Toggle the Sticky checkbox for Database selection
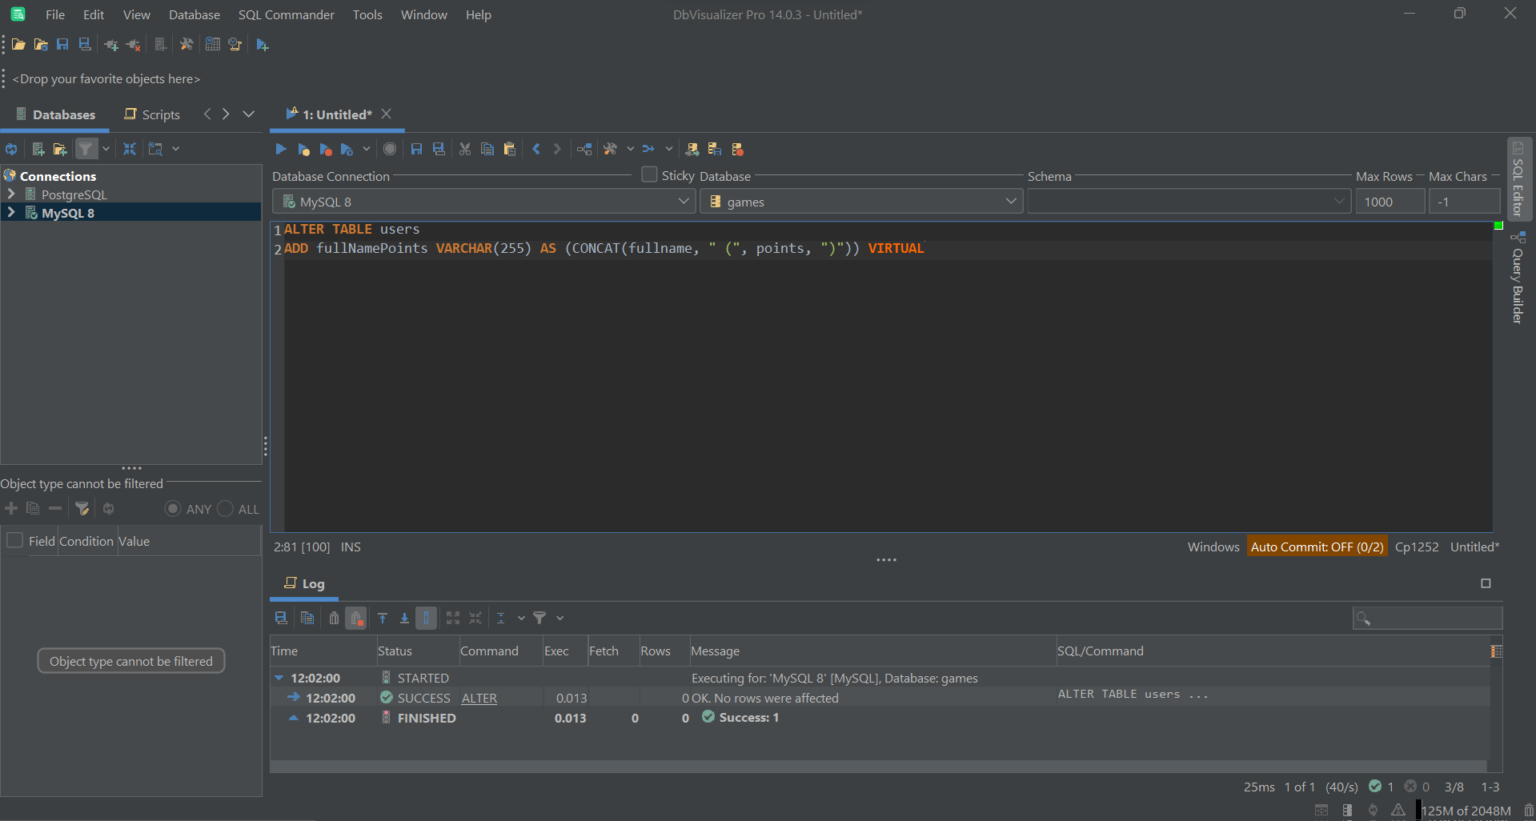 (x=648, y=174)
